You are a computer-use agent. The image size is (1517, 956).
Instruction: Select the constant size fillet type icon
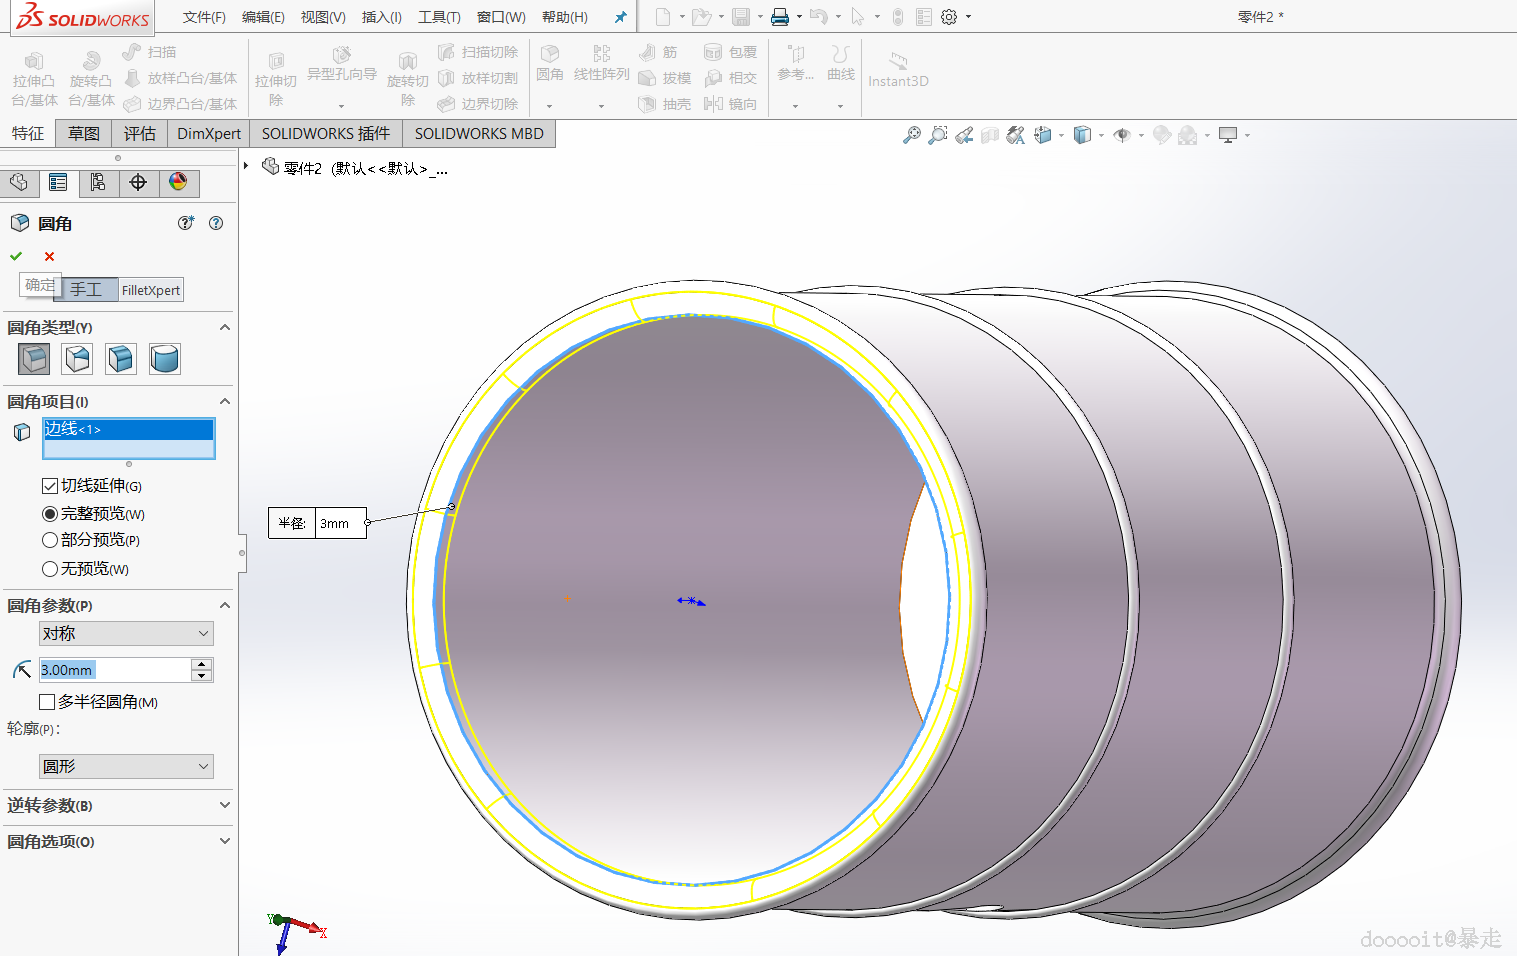[x=34, y=358]
